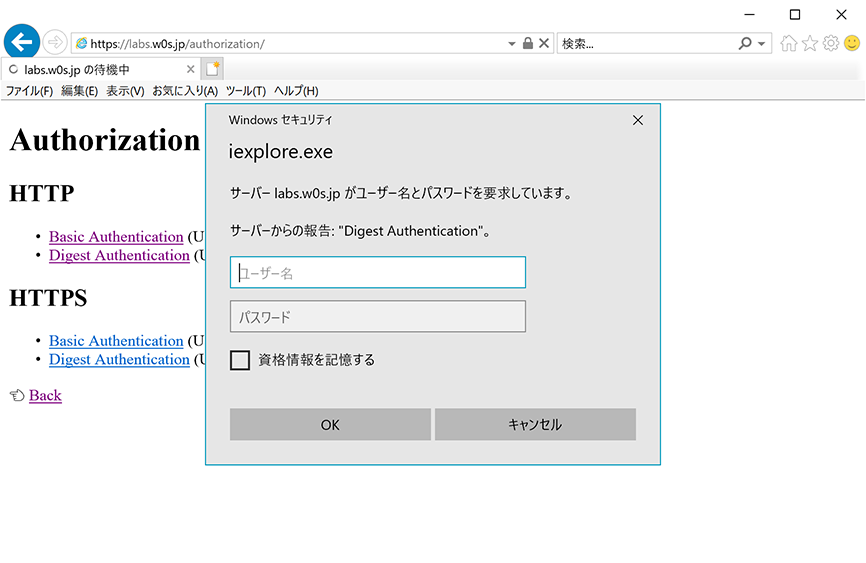The width and height of the screenshot is (866, 563).
Task: Open a new tab with the tab button
Action: (212, 69)
